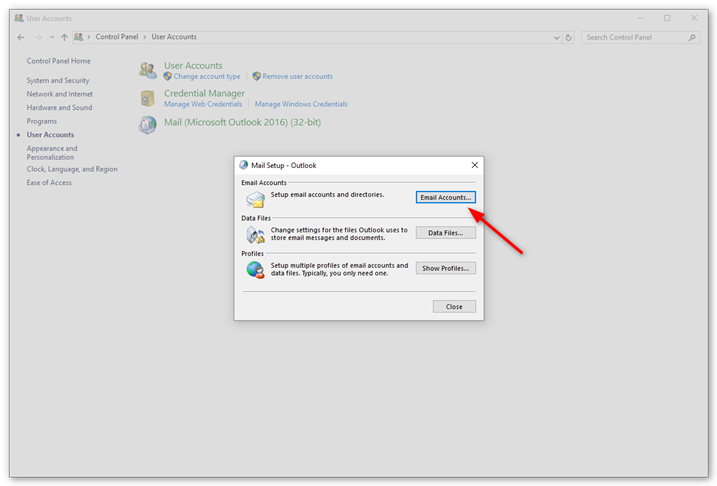The width and height of the screenshot is (717, 486).
Task: Open Clock, Language, and Region category
Action: (72, 169)
